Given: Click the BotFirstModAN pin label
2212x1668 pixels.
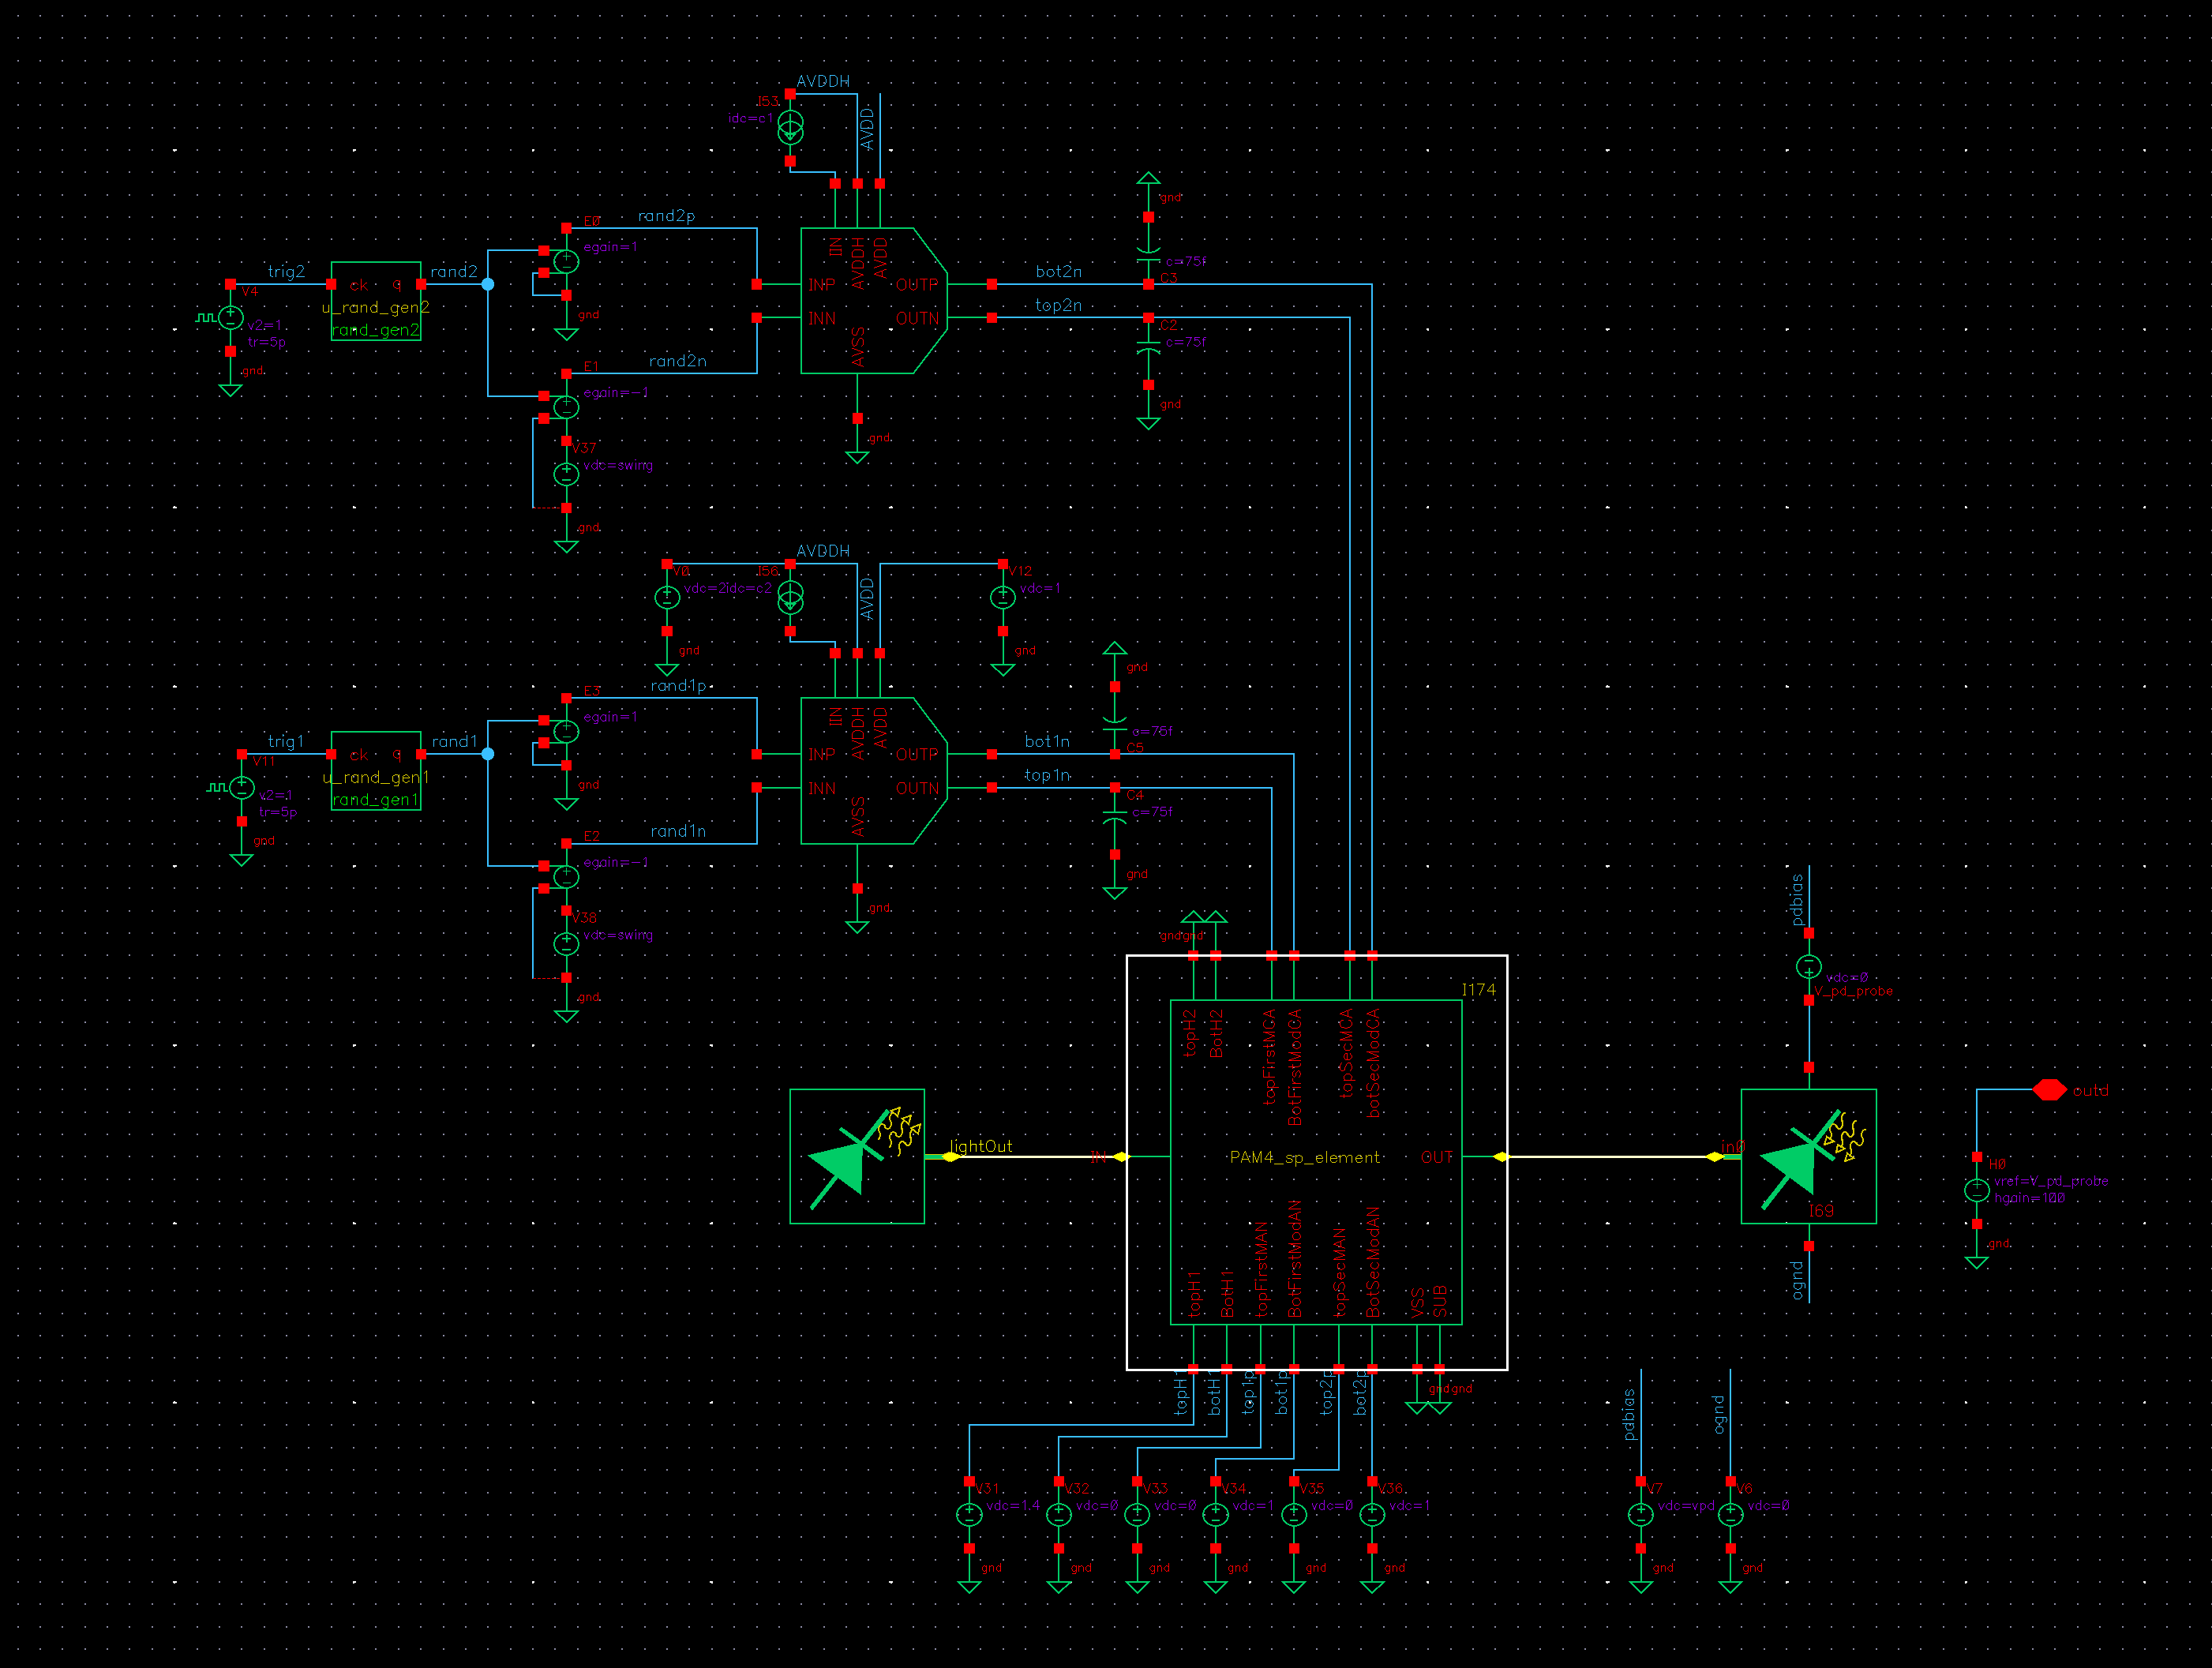Looking at the screenshot, I should click(x=1295, y=1259).
